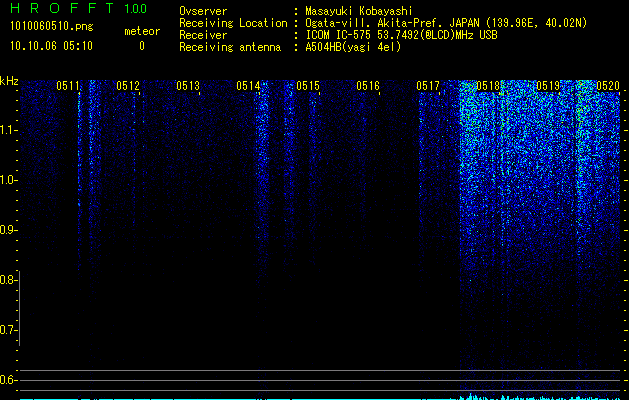Click the 0.8 frequency axis label
629x400 pixels.
point(8,280)
